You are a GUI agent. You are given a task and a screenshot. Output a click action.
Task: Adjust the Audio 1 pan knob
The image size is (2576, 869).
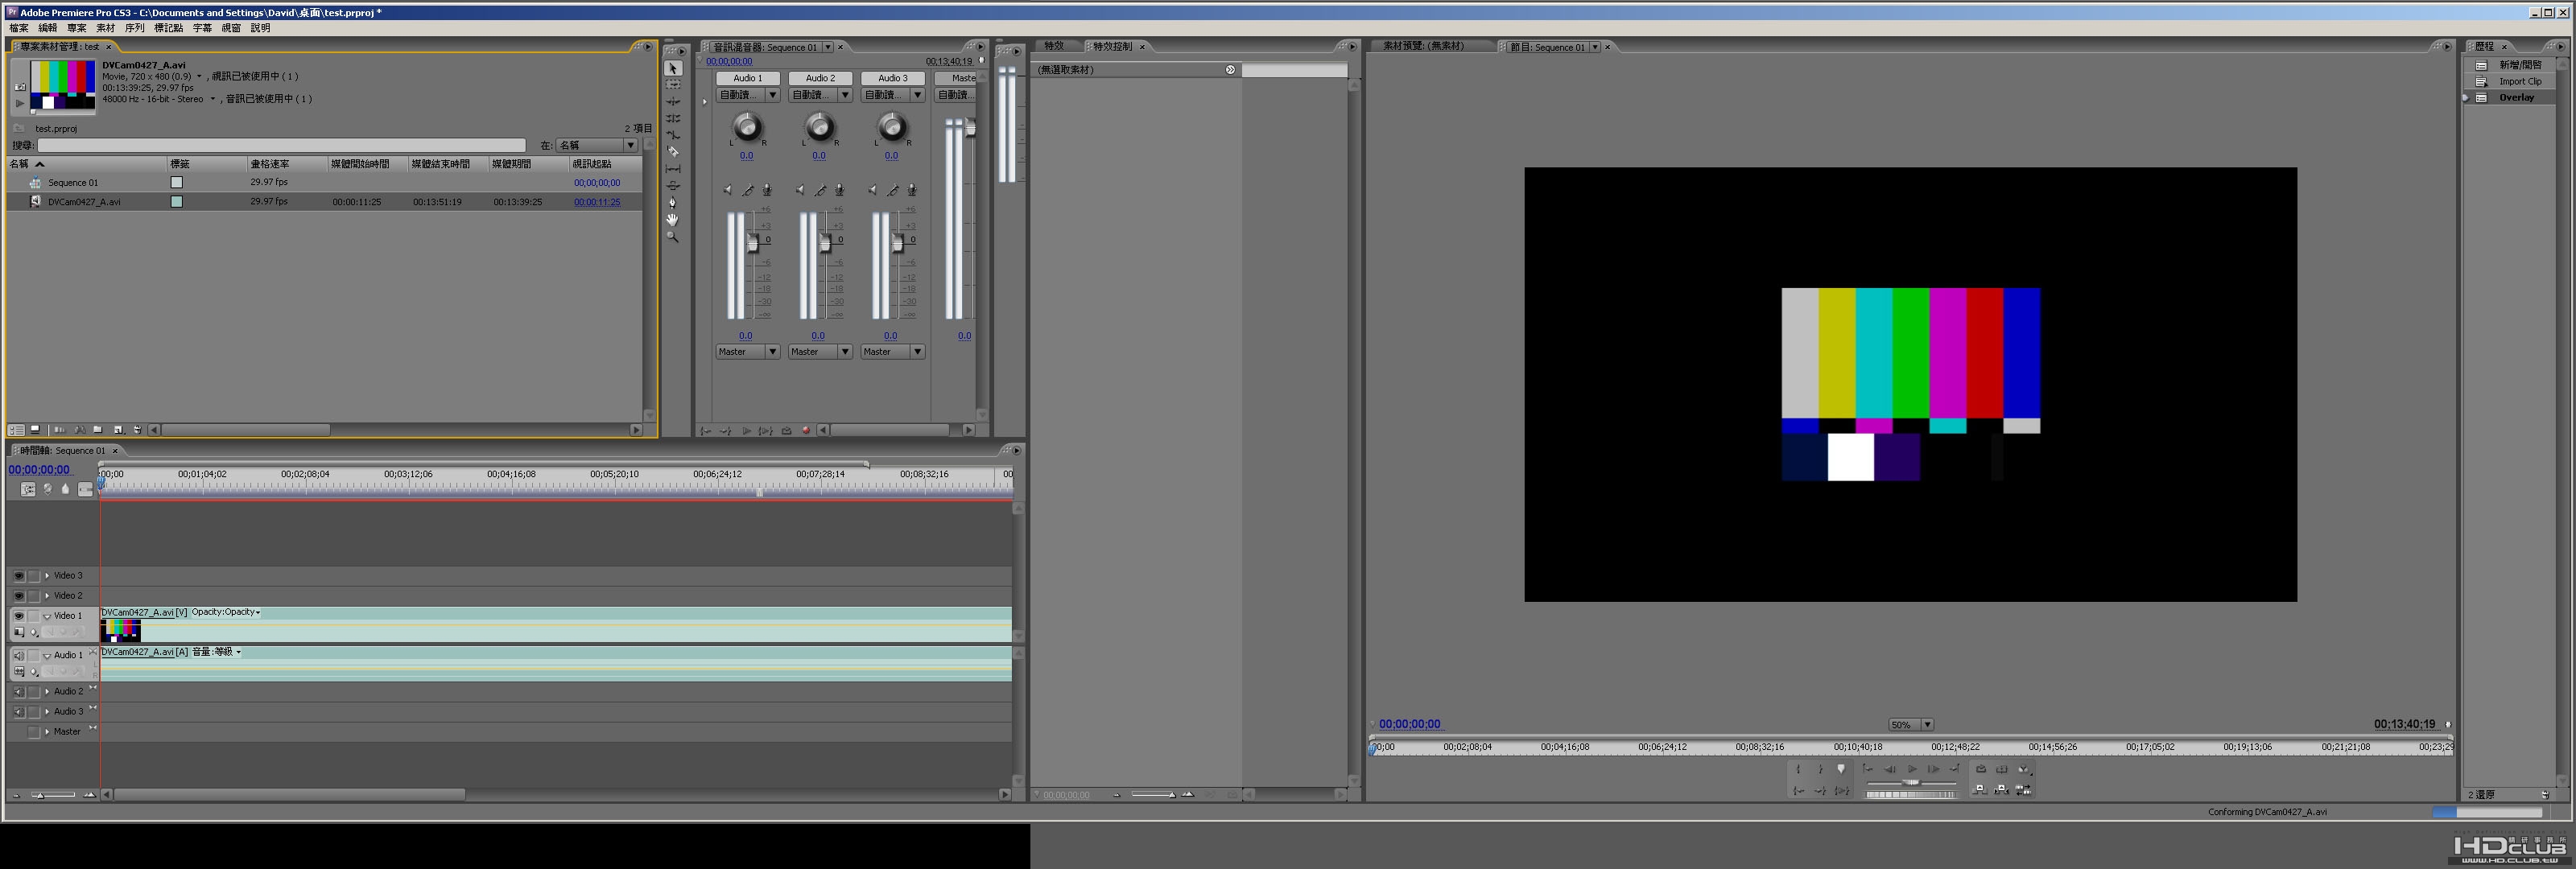point(747,127)
